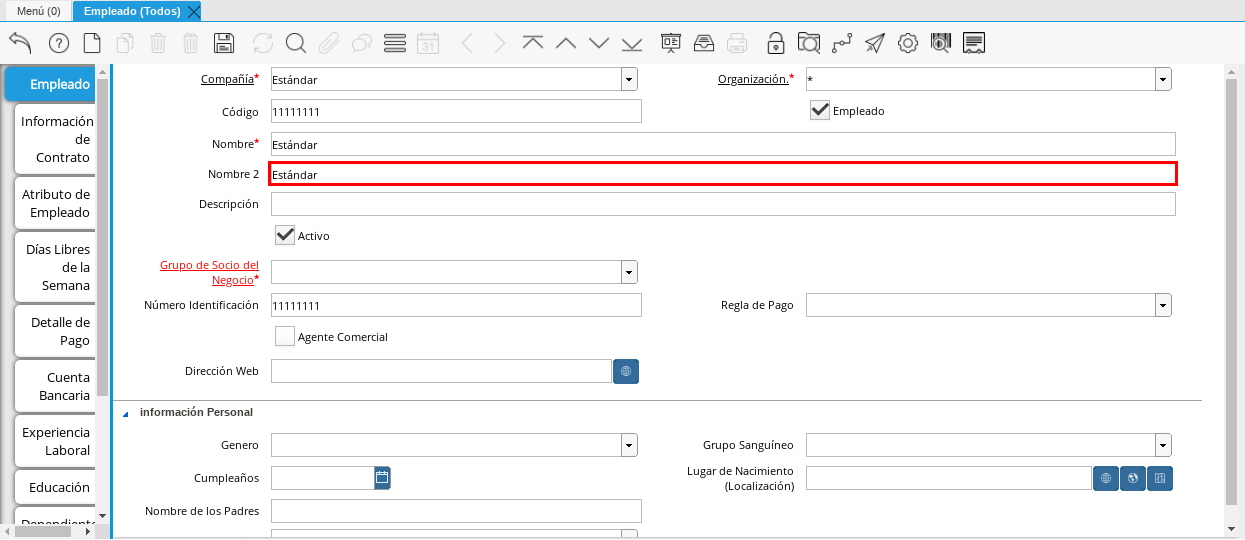Save the record with floppy disk icon

click(224, 43)
